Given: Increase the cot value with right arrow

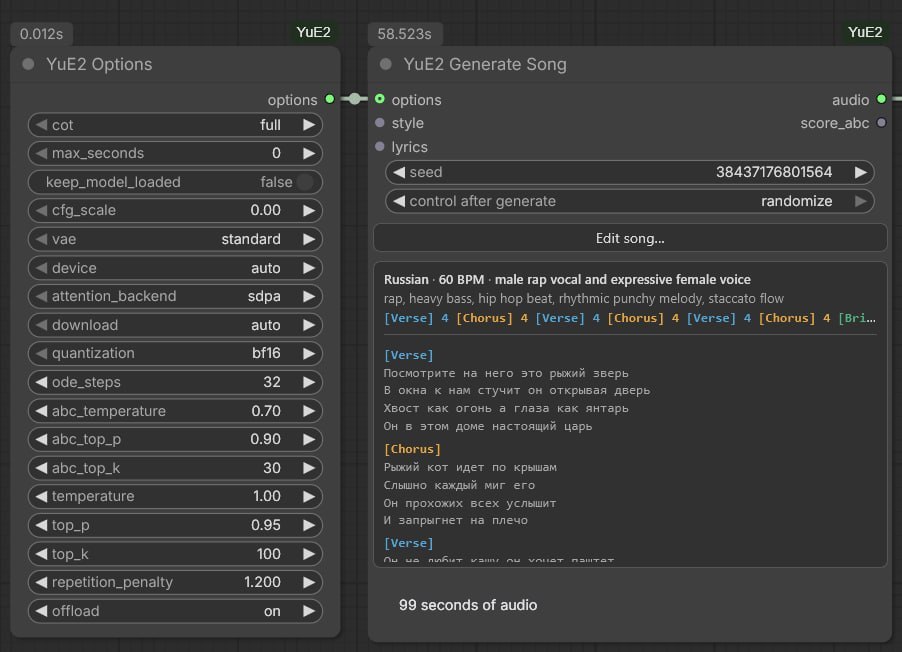Looking at the screenshot, I should [x=309, y=125].
